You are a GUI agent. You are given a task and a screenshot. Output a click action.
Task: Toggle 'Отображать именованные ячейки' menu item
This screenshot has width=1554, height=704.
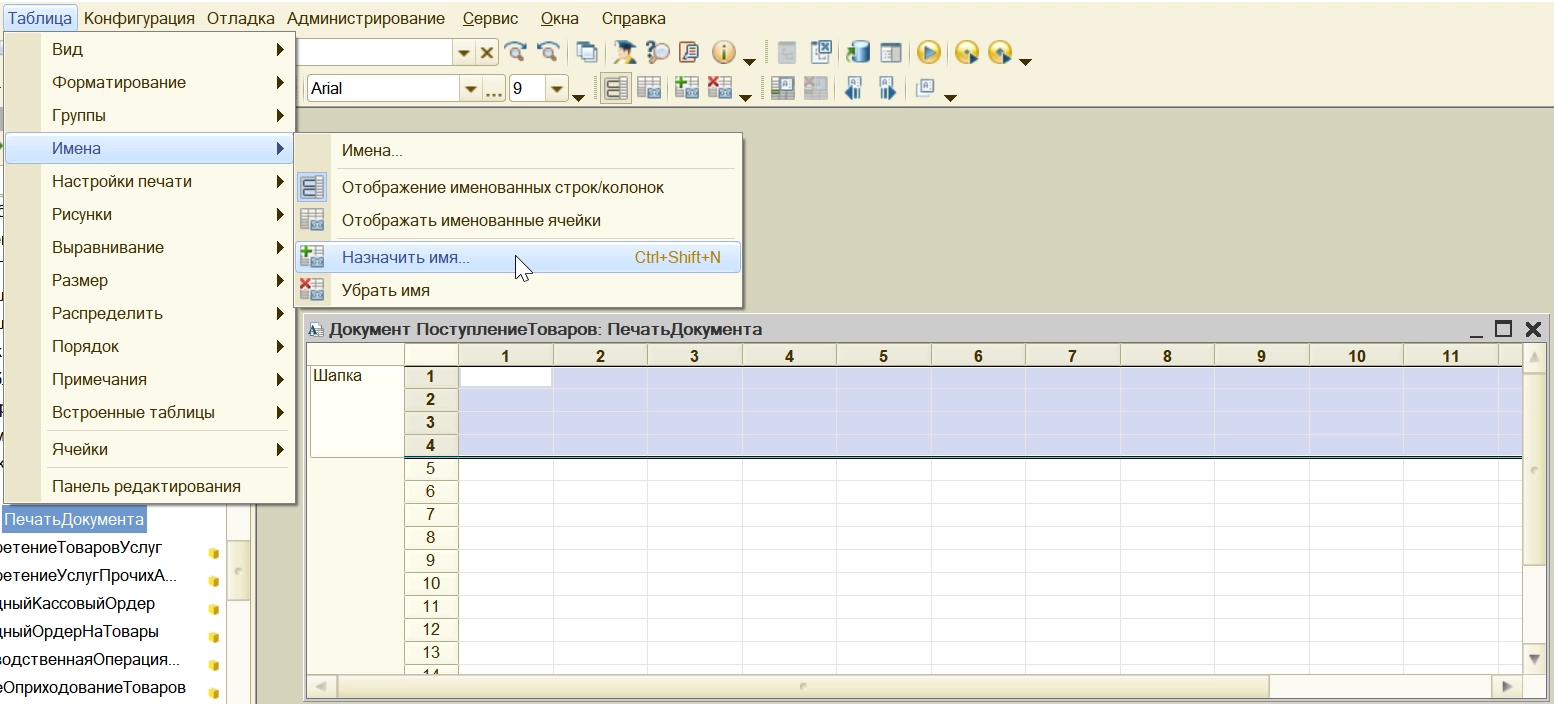click(x=470, y=220)
